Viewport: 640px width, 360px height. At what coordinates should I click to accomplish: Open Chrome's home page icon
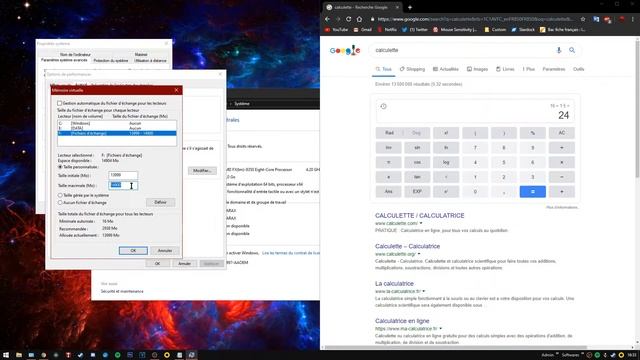point(359,19)
